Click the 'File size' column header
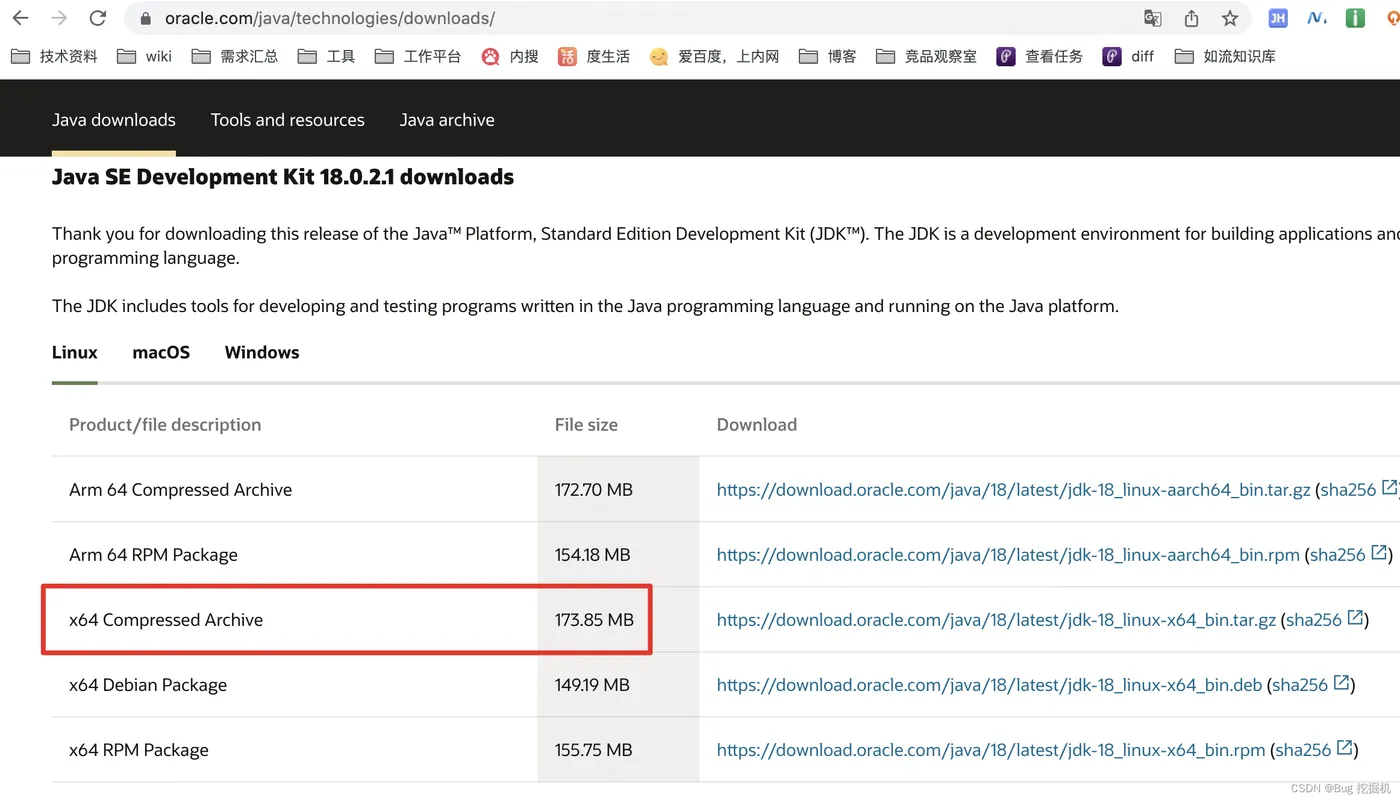Image resolution: width=1400 pixels, height=800 pixels. (586, 425)
